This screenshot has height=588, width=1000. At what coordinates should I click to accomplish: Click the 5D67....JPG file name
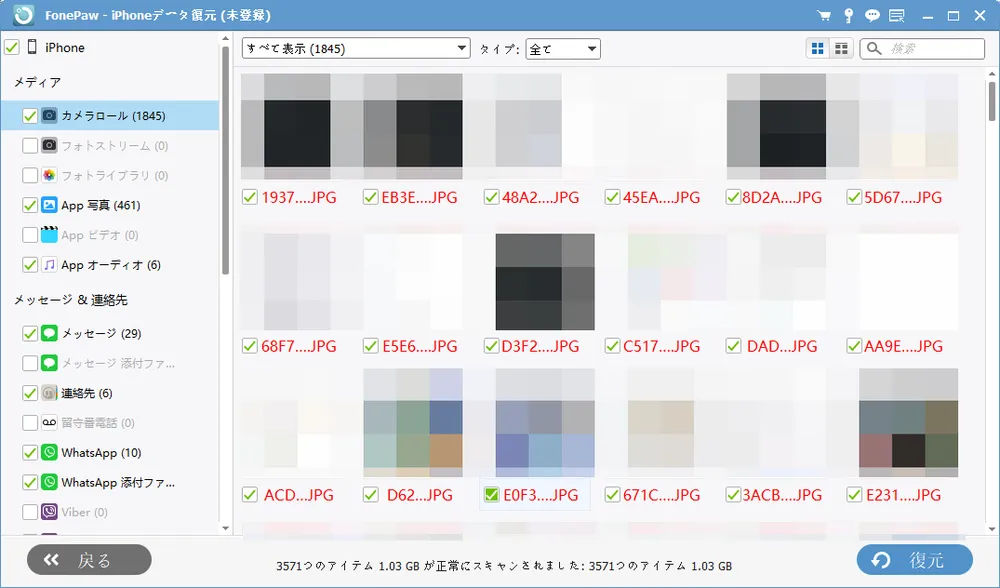pos(903,198)
